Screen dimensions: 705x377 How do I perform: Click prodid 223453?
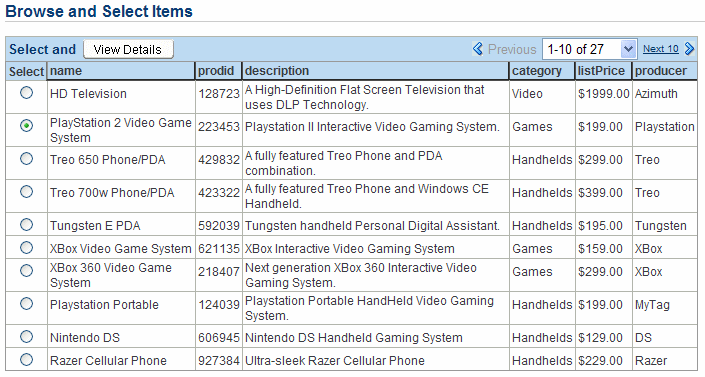219,127
